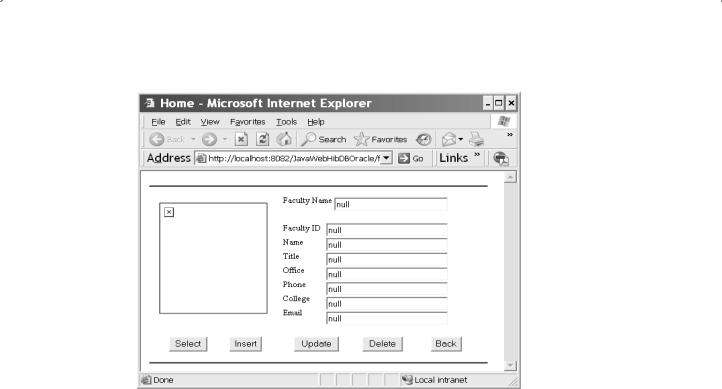Open the Forward button history dropdown arrow
The height and width of the screenshot is (389, 722).
click(225, 139)
